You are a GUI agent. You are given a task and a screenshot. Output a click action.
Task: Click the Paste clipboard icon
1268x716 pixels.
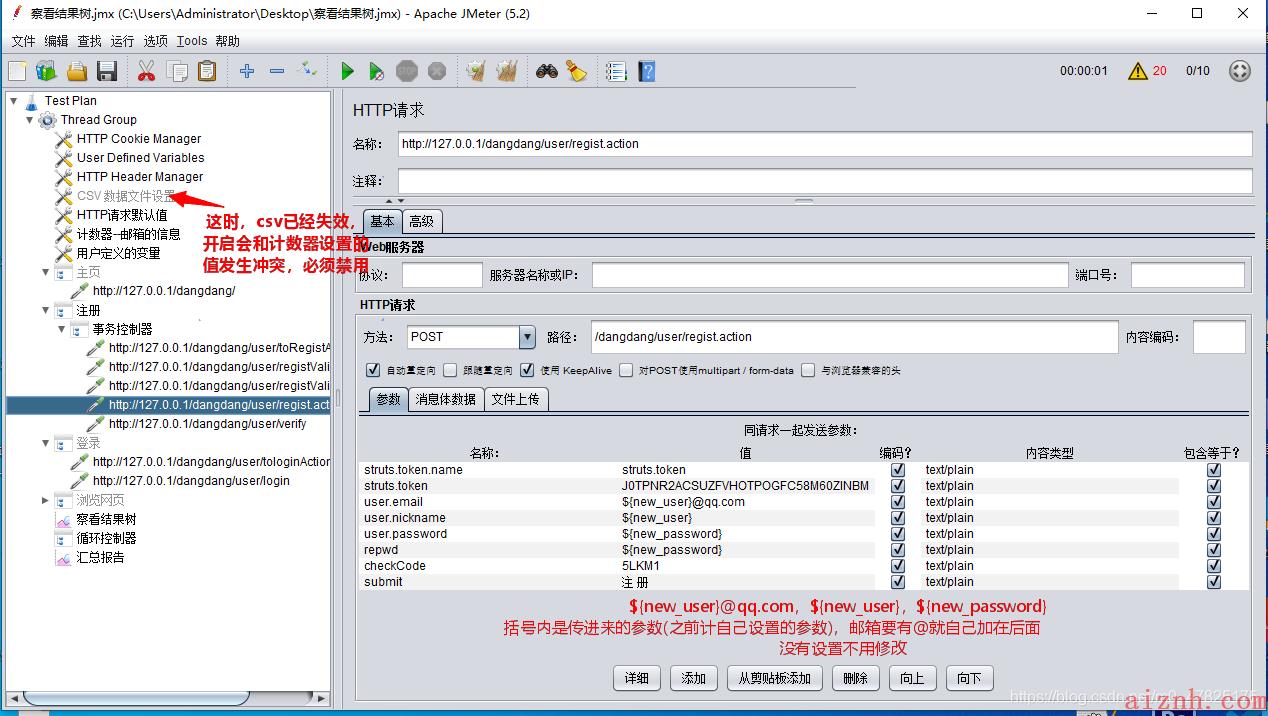point(207,71)
